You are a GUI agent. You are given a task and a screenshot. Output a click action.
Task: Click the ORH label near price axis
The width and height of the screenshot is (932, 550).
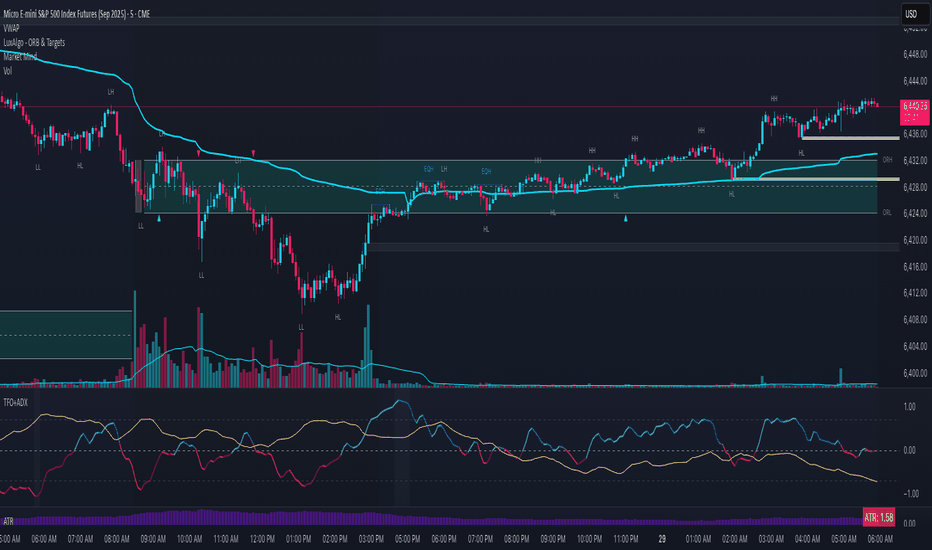click(887, 160)
